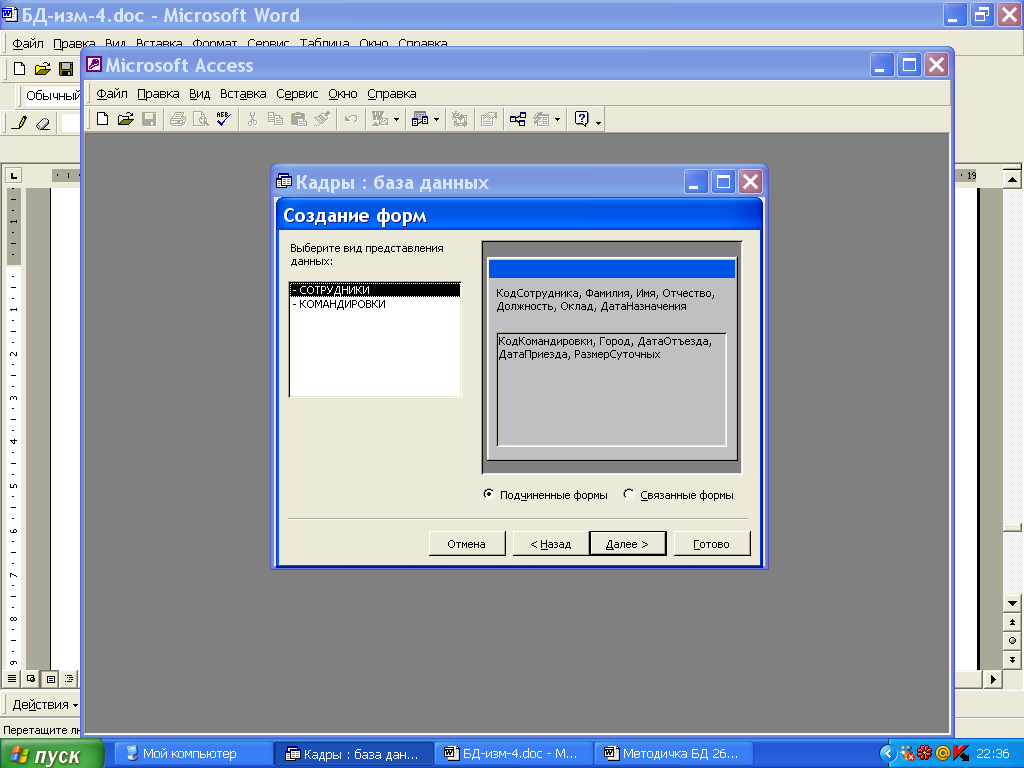Click Format Painter brush in Access toolbar

tap(321, 119)
